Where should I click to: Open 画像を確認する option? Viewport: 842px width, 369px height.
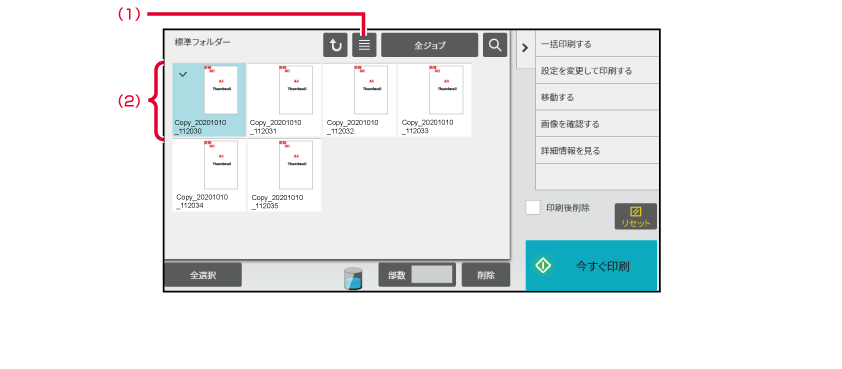point(597,124)
